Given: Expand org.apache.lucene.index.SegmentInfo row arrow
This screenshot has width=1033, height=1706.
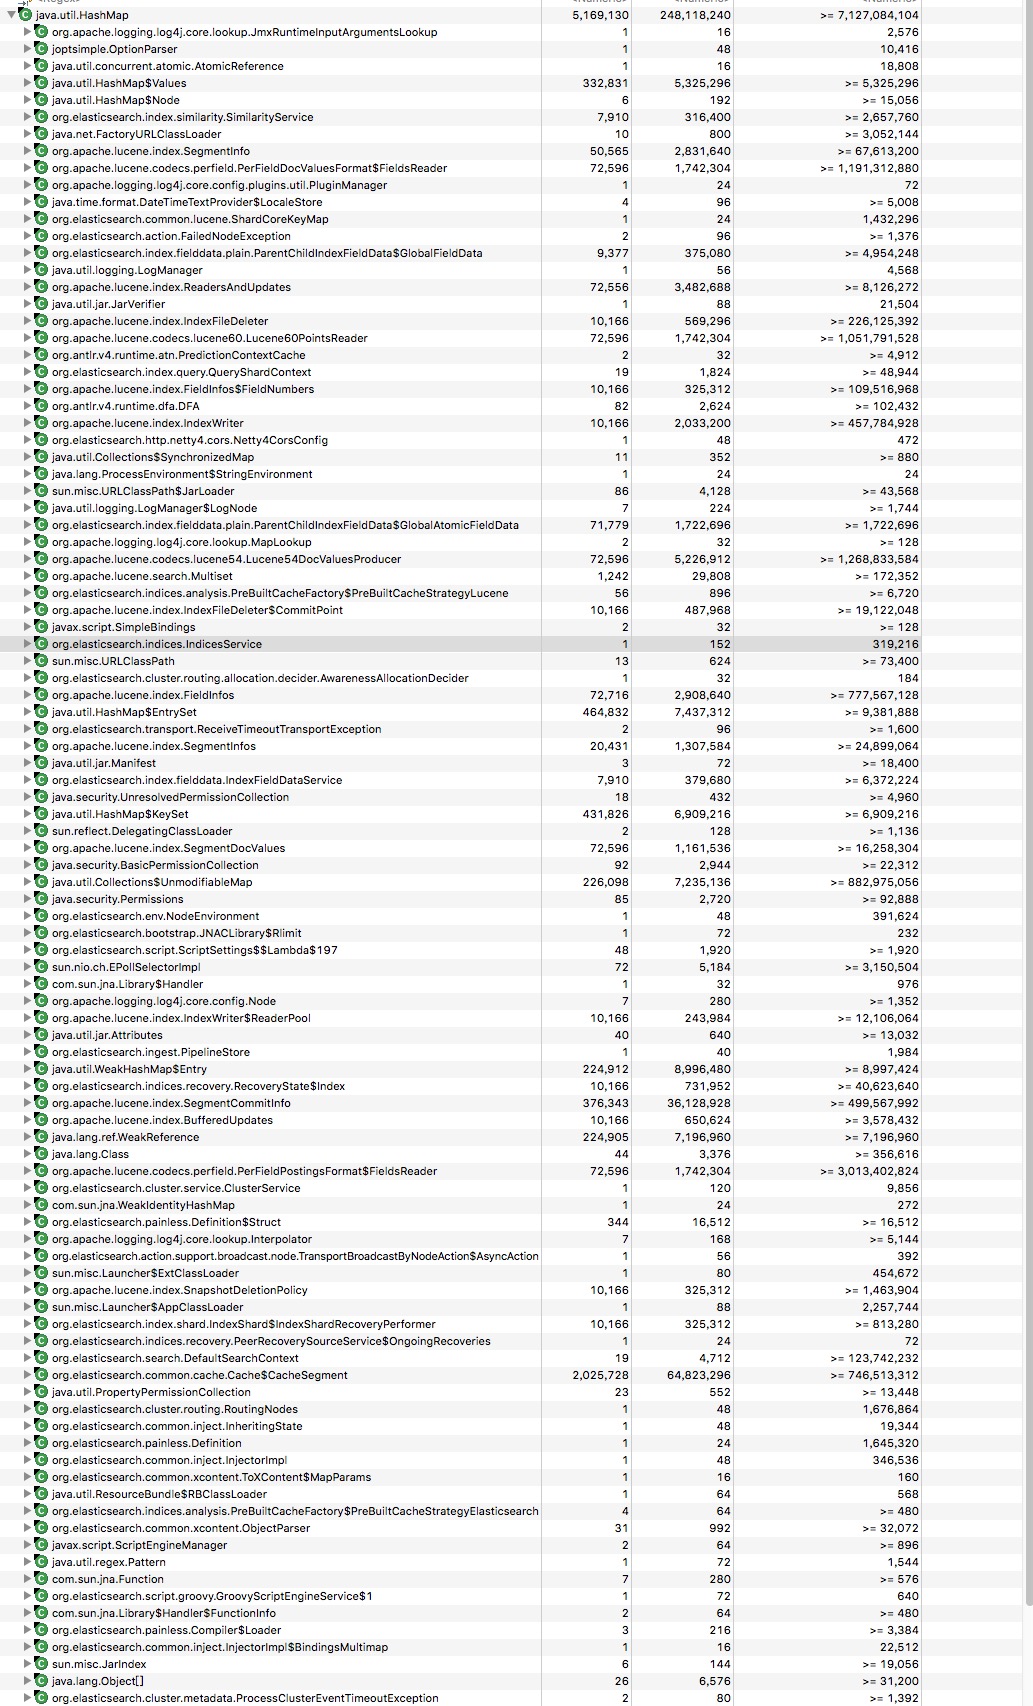Looking at the screenshot, I should click(27, 151).
